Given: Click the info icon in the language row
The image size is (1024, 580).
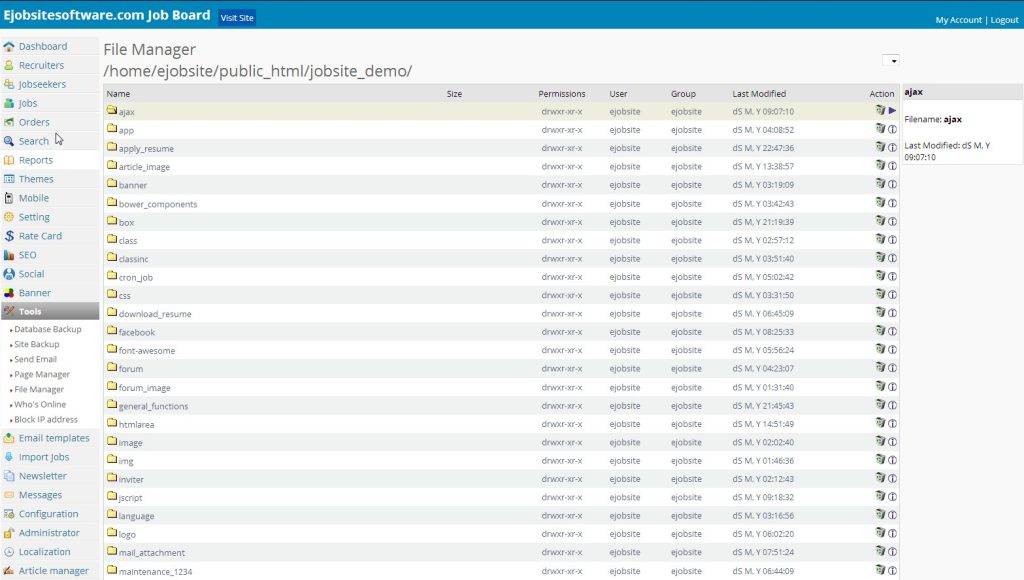Looking at the screenshot, I should click(892, 515).
